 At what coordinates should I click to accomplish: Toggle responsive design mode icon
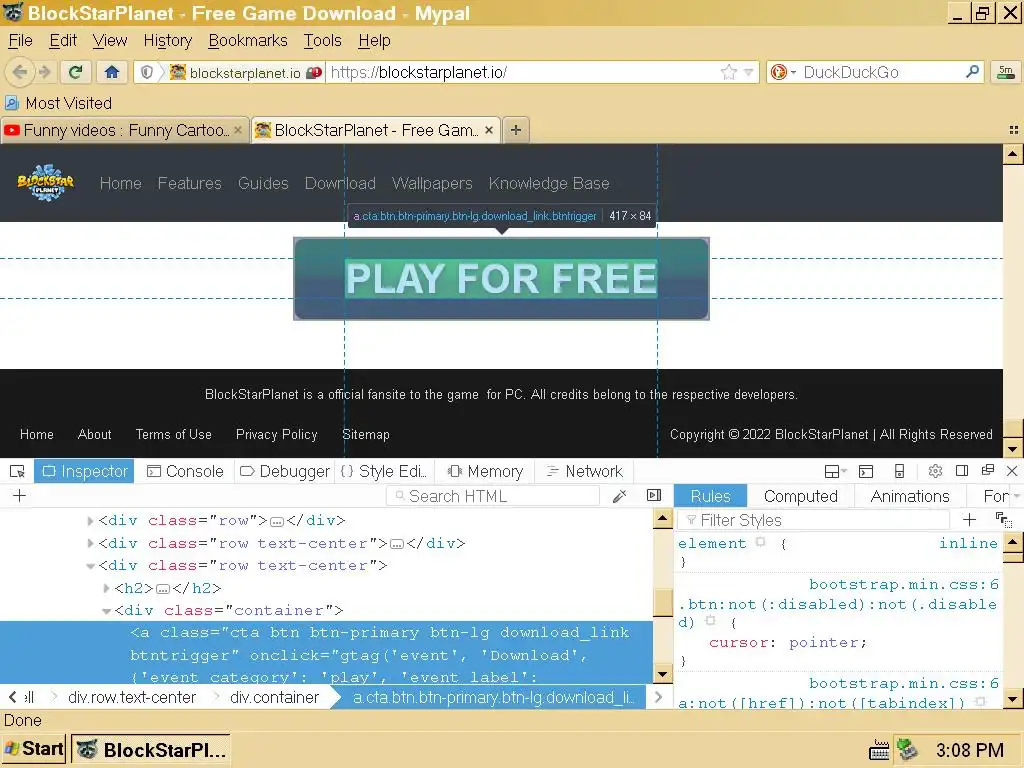(x=899, y=472)
